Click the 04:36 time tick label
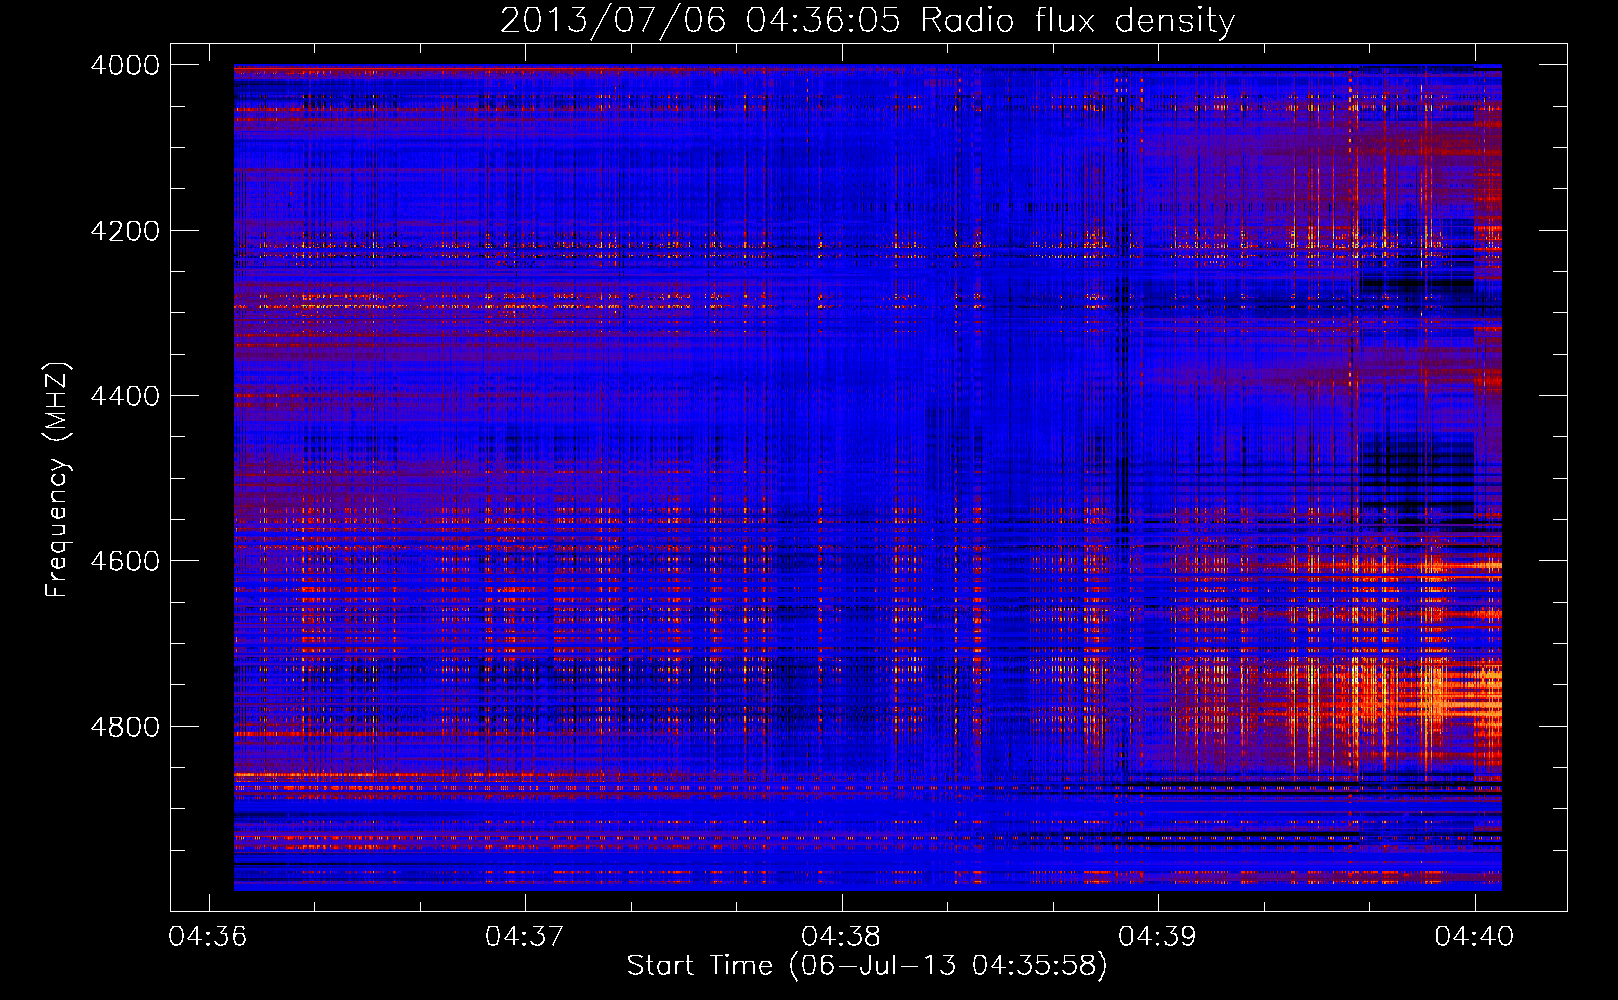Viewport: 1618px width, 1000px height. (x=208, y=936)
